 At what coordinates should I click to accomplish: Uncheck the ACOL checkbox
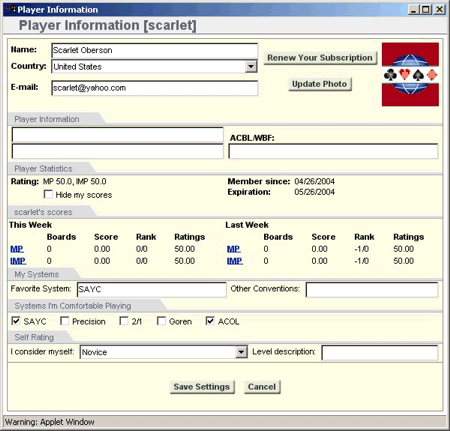[210, 321]
